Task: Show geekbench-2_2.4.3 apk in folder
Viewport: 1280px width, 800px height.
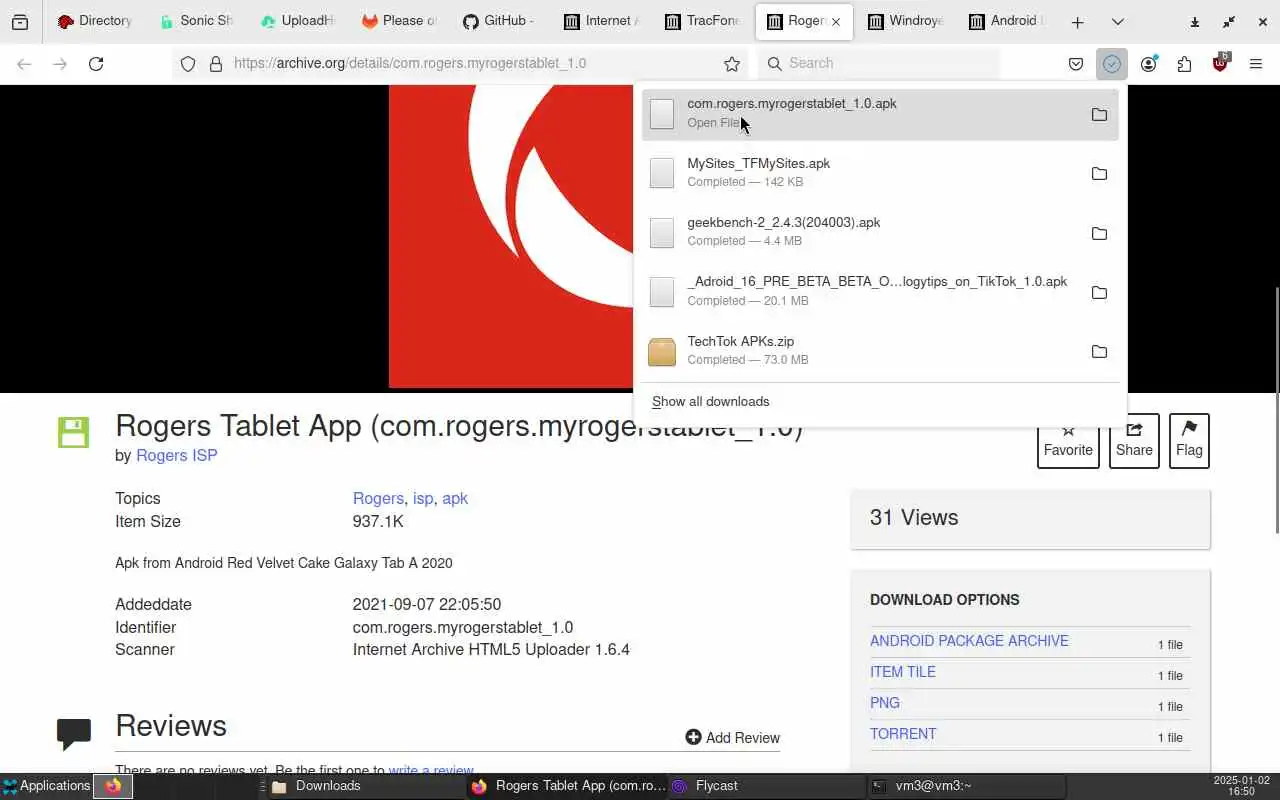Action: pos(1099,233)
